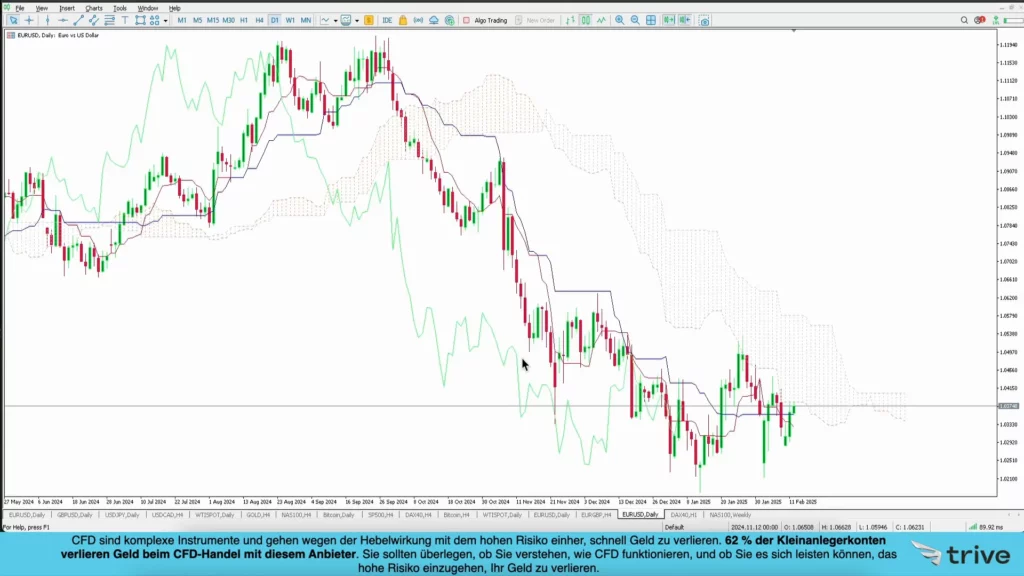Switch timeframe to H4
The width and height of the screenshot is (1024, 576).
pos(259,20)
